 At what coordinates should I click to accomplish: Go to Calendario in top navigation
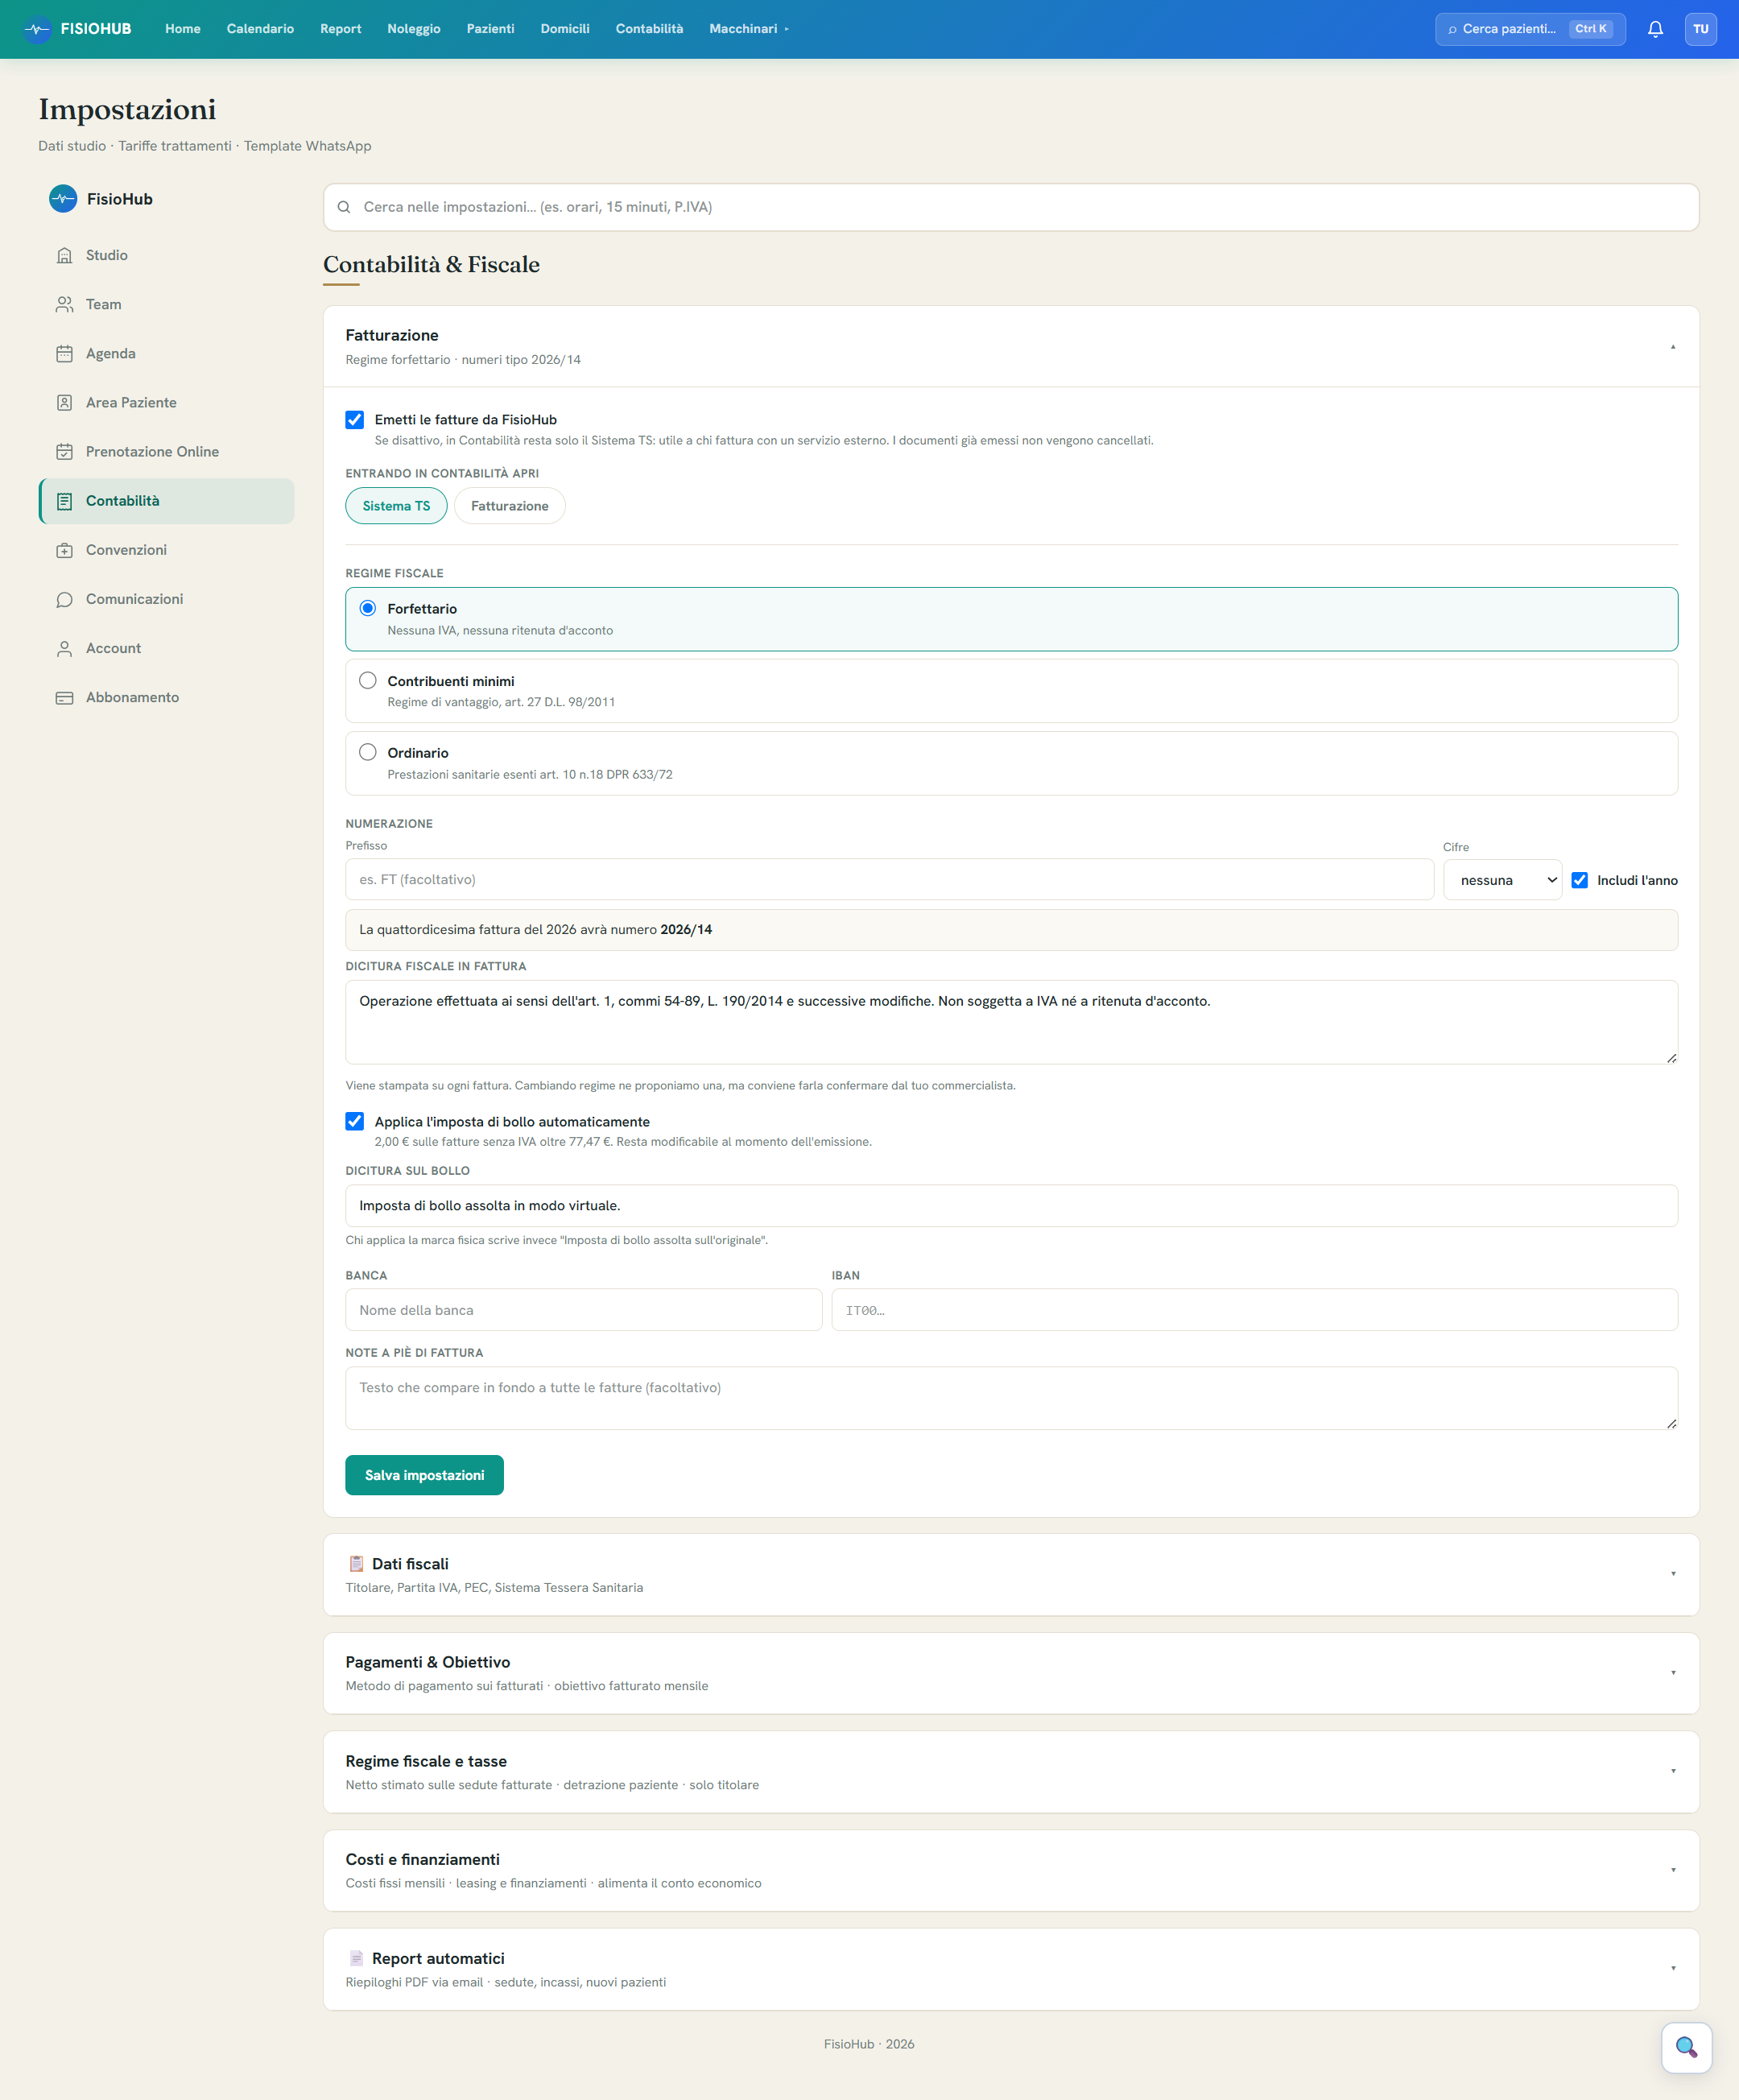pyautogui.click(x=260, y=29)
